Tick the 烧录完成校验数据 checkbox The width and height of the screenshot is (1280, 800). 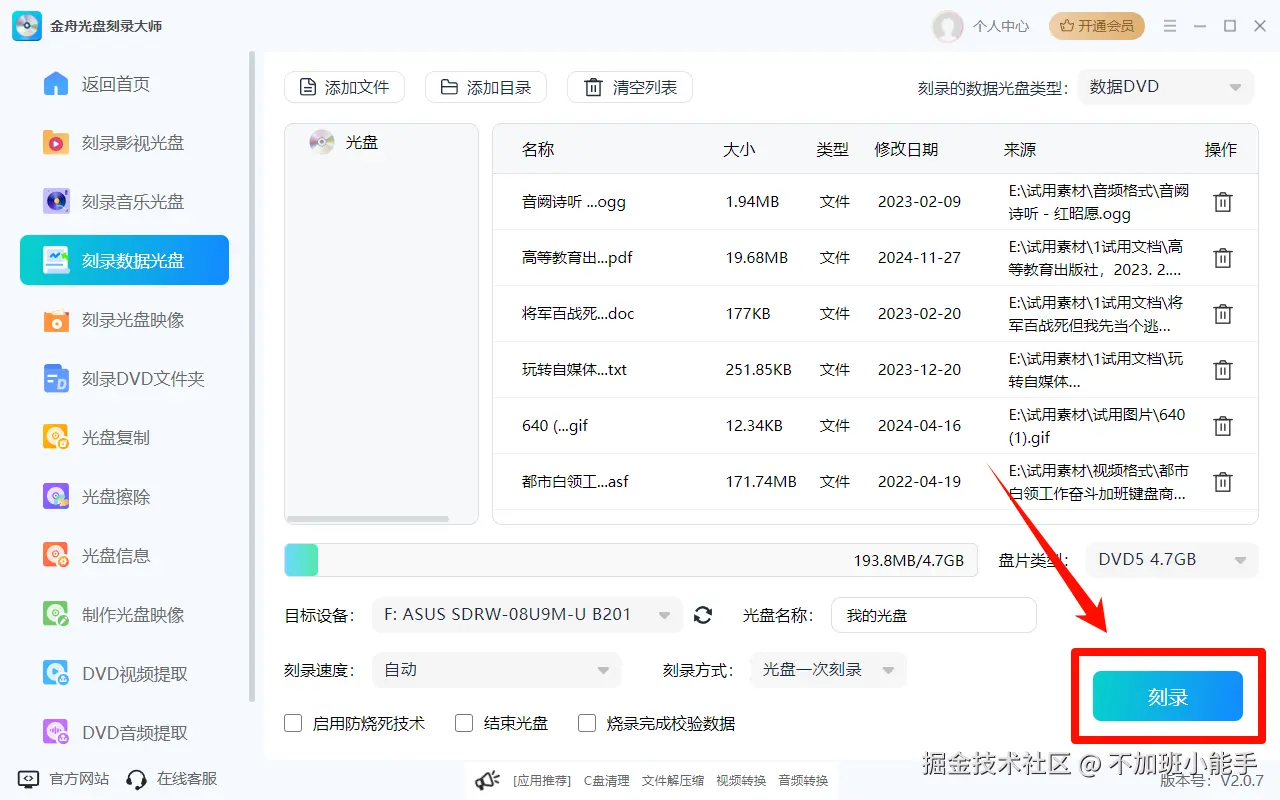[587, 723]
